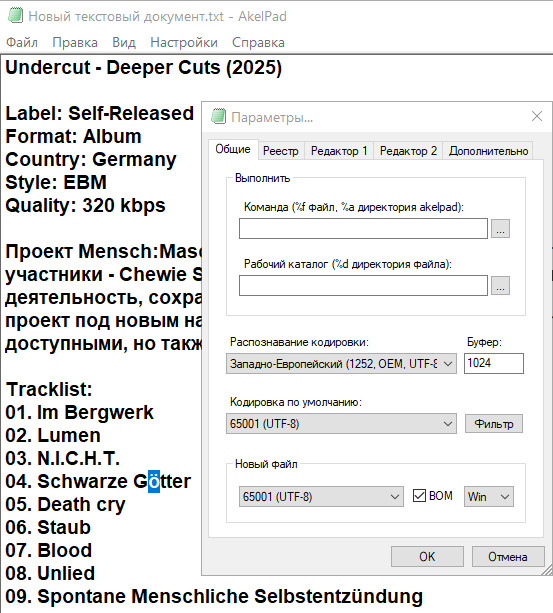Click the text line '02. Lumen'

click(x=53, y=436)
